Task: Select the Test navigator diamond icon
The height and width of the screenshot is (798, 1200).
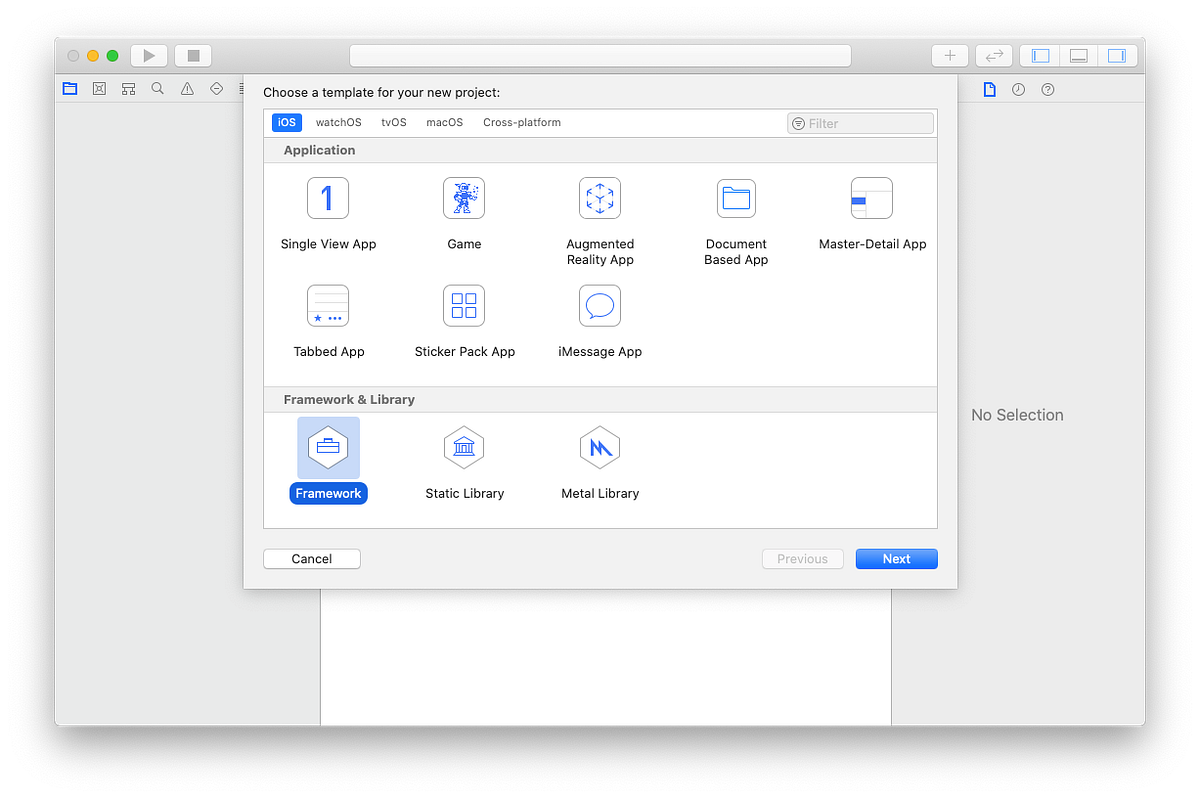Action: (216, 88)
